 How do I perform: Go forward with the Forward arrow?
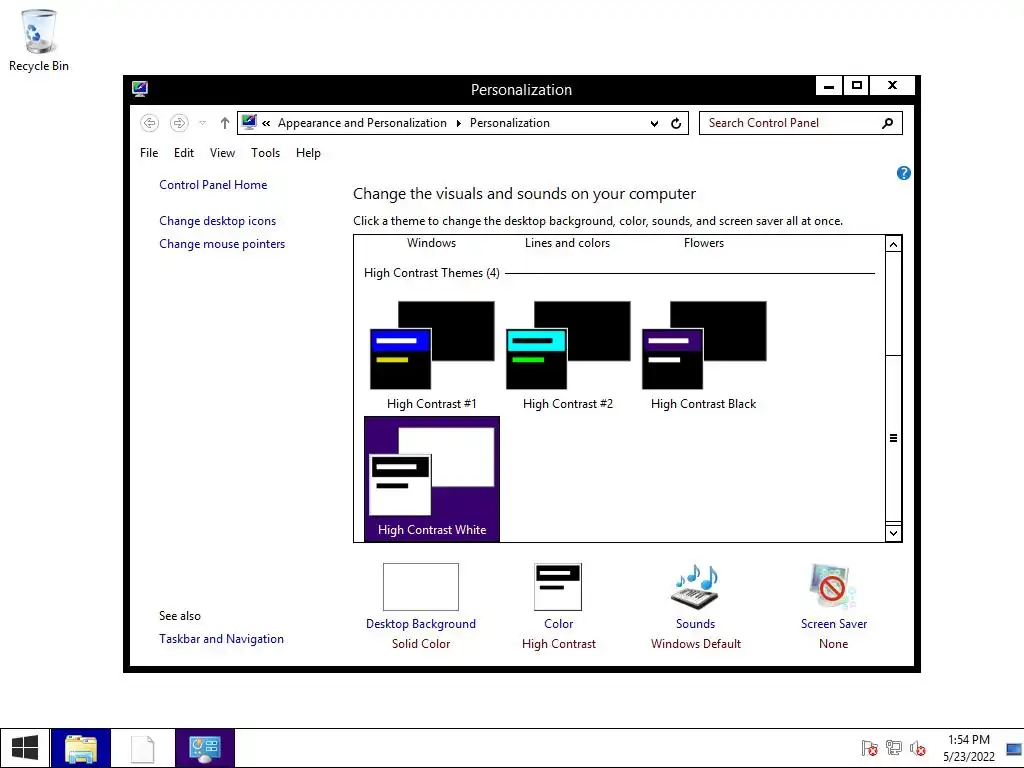point(178,123)
